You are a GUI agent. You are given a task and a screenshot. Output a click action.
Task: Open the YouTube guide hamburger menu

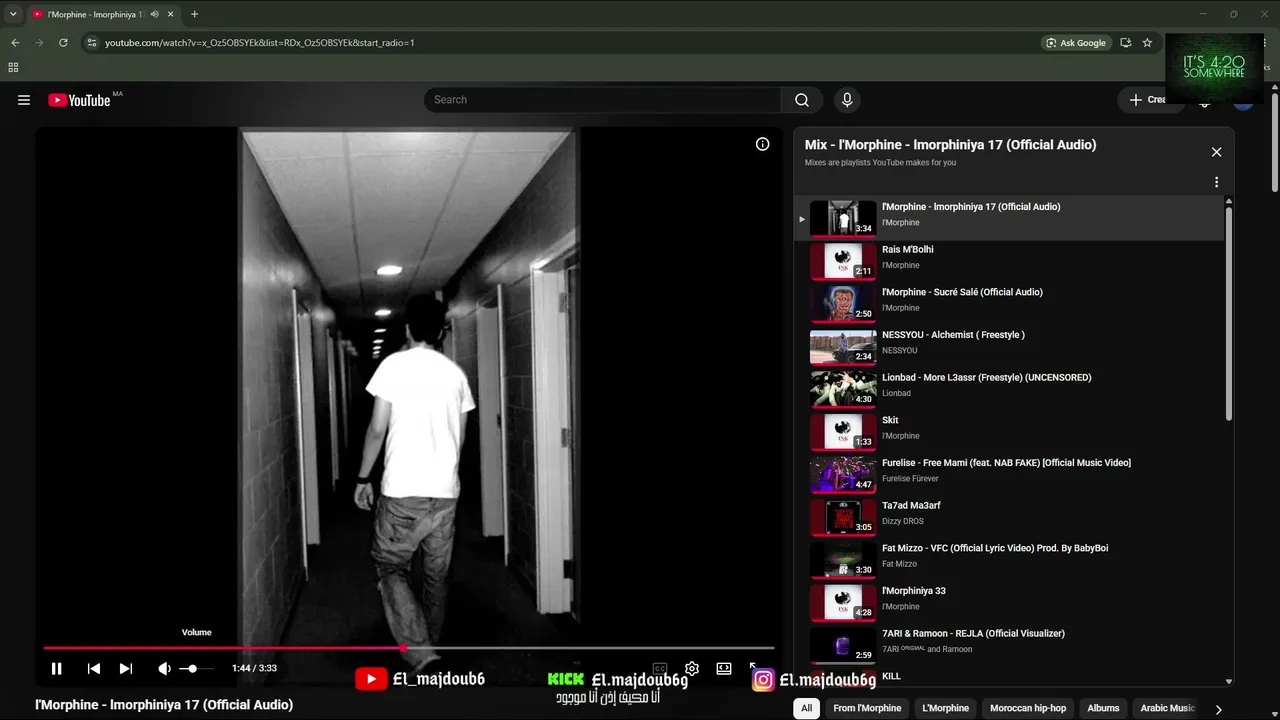(x=24, y=100)
